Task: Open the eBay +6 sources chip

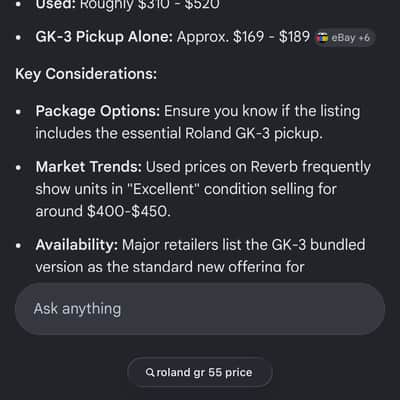Action: pyautogui.click(x=344, y=38)
